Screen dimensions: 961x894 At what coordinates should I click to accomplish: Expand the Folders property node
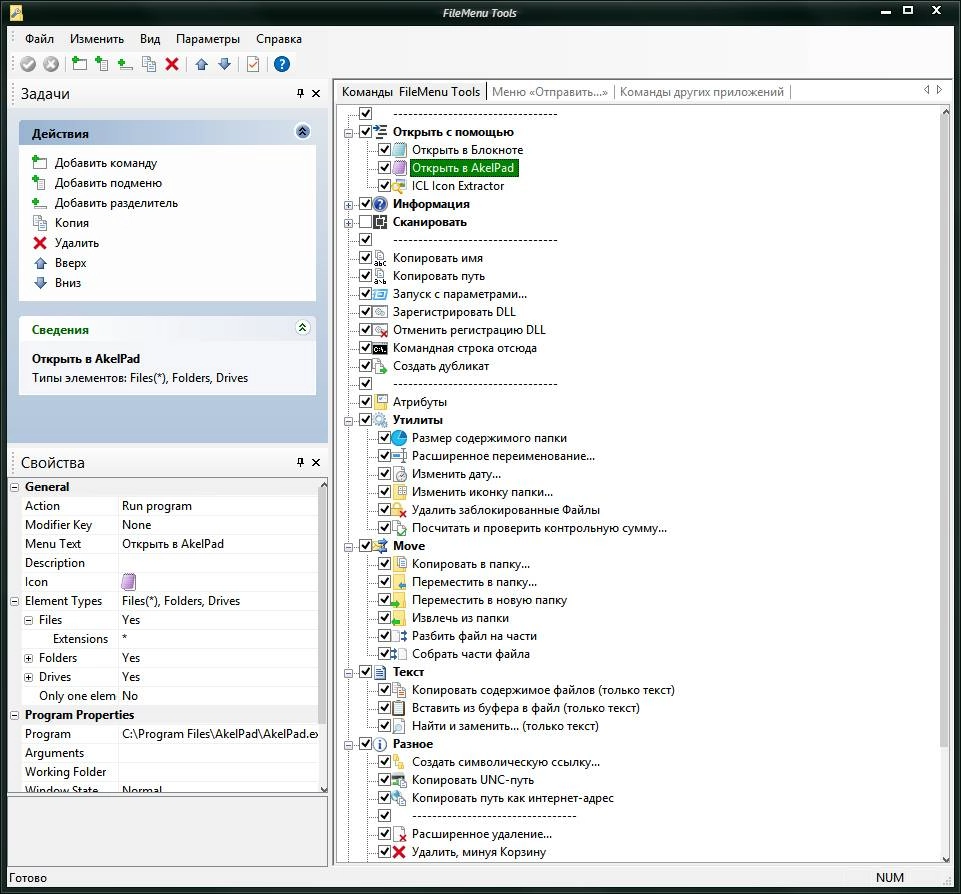click(28, 658)
